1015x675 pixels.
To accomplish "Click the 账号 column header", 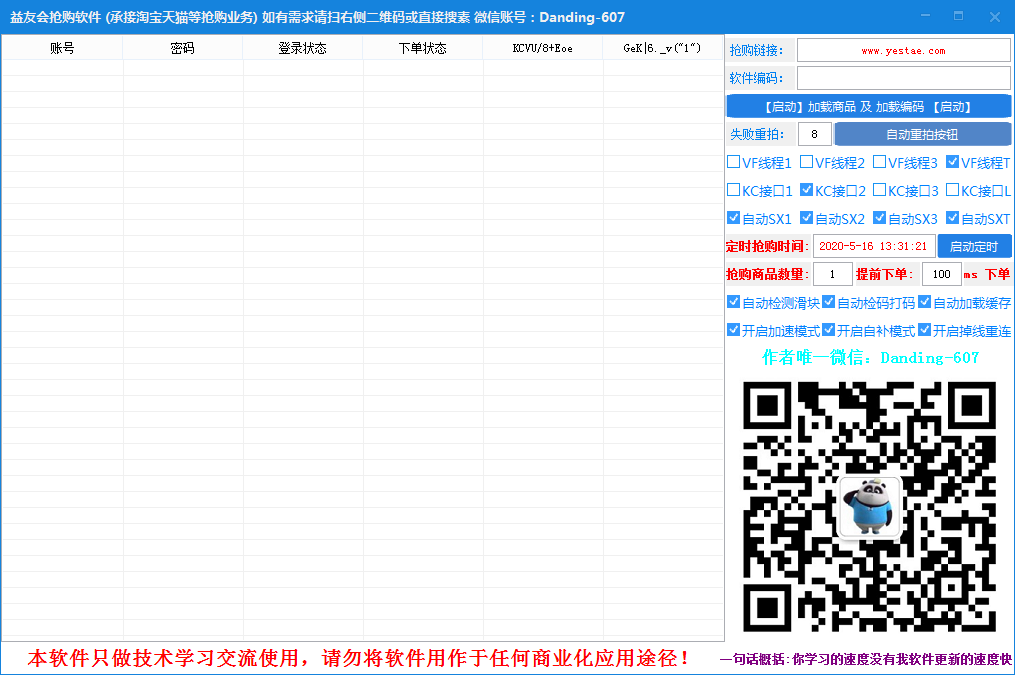I will pyautogui.click(x=62, y=48).
